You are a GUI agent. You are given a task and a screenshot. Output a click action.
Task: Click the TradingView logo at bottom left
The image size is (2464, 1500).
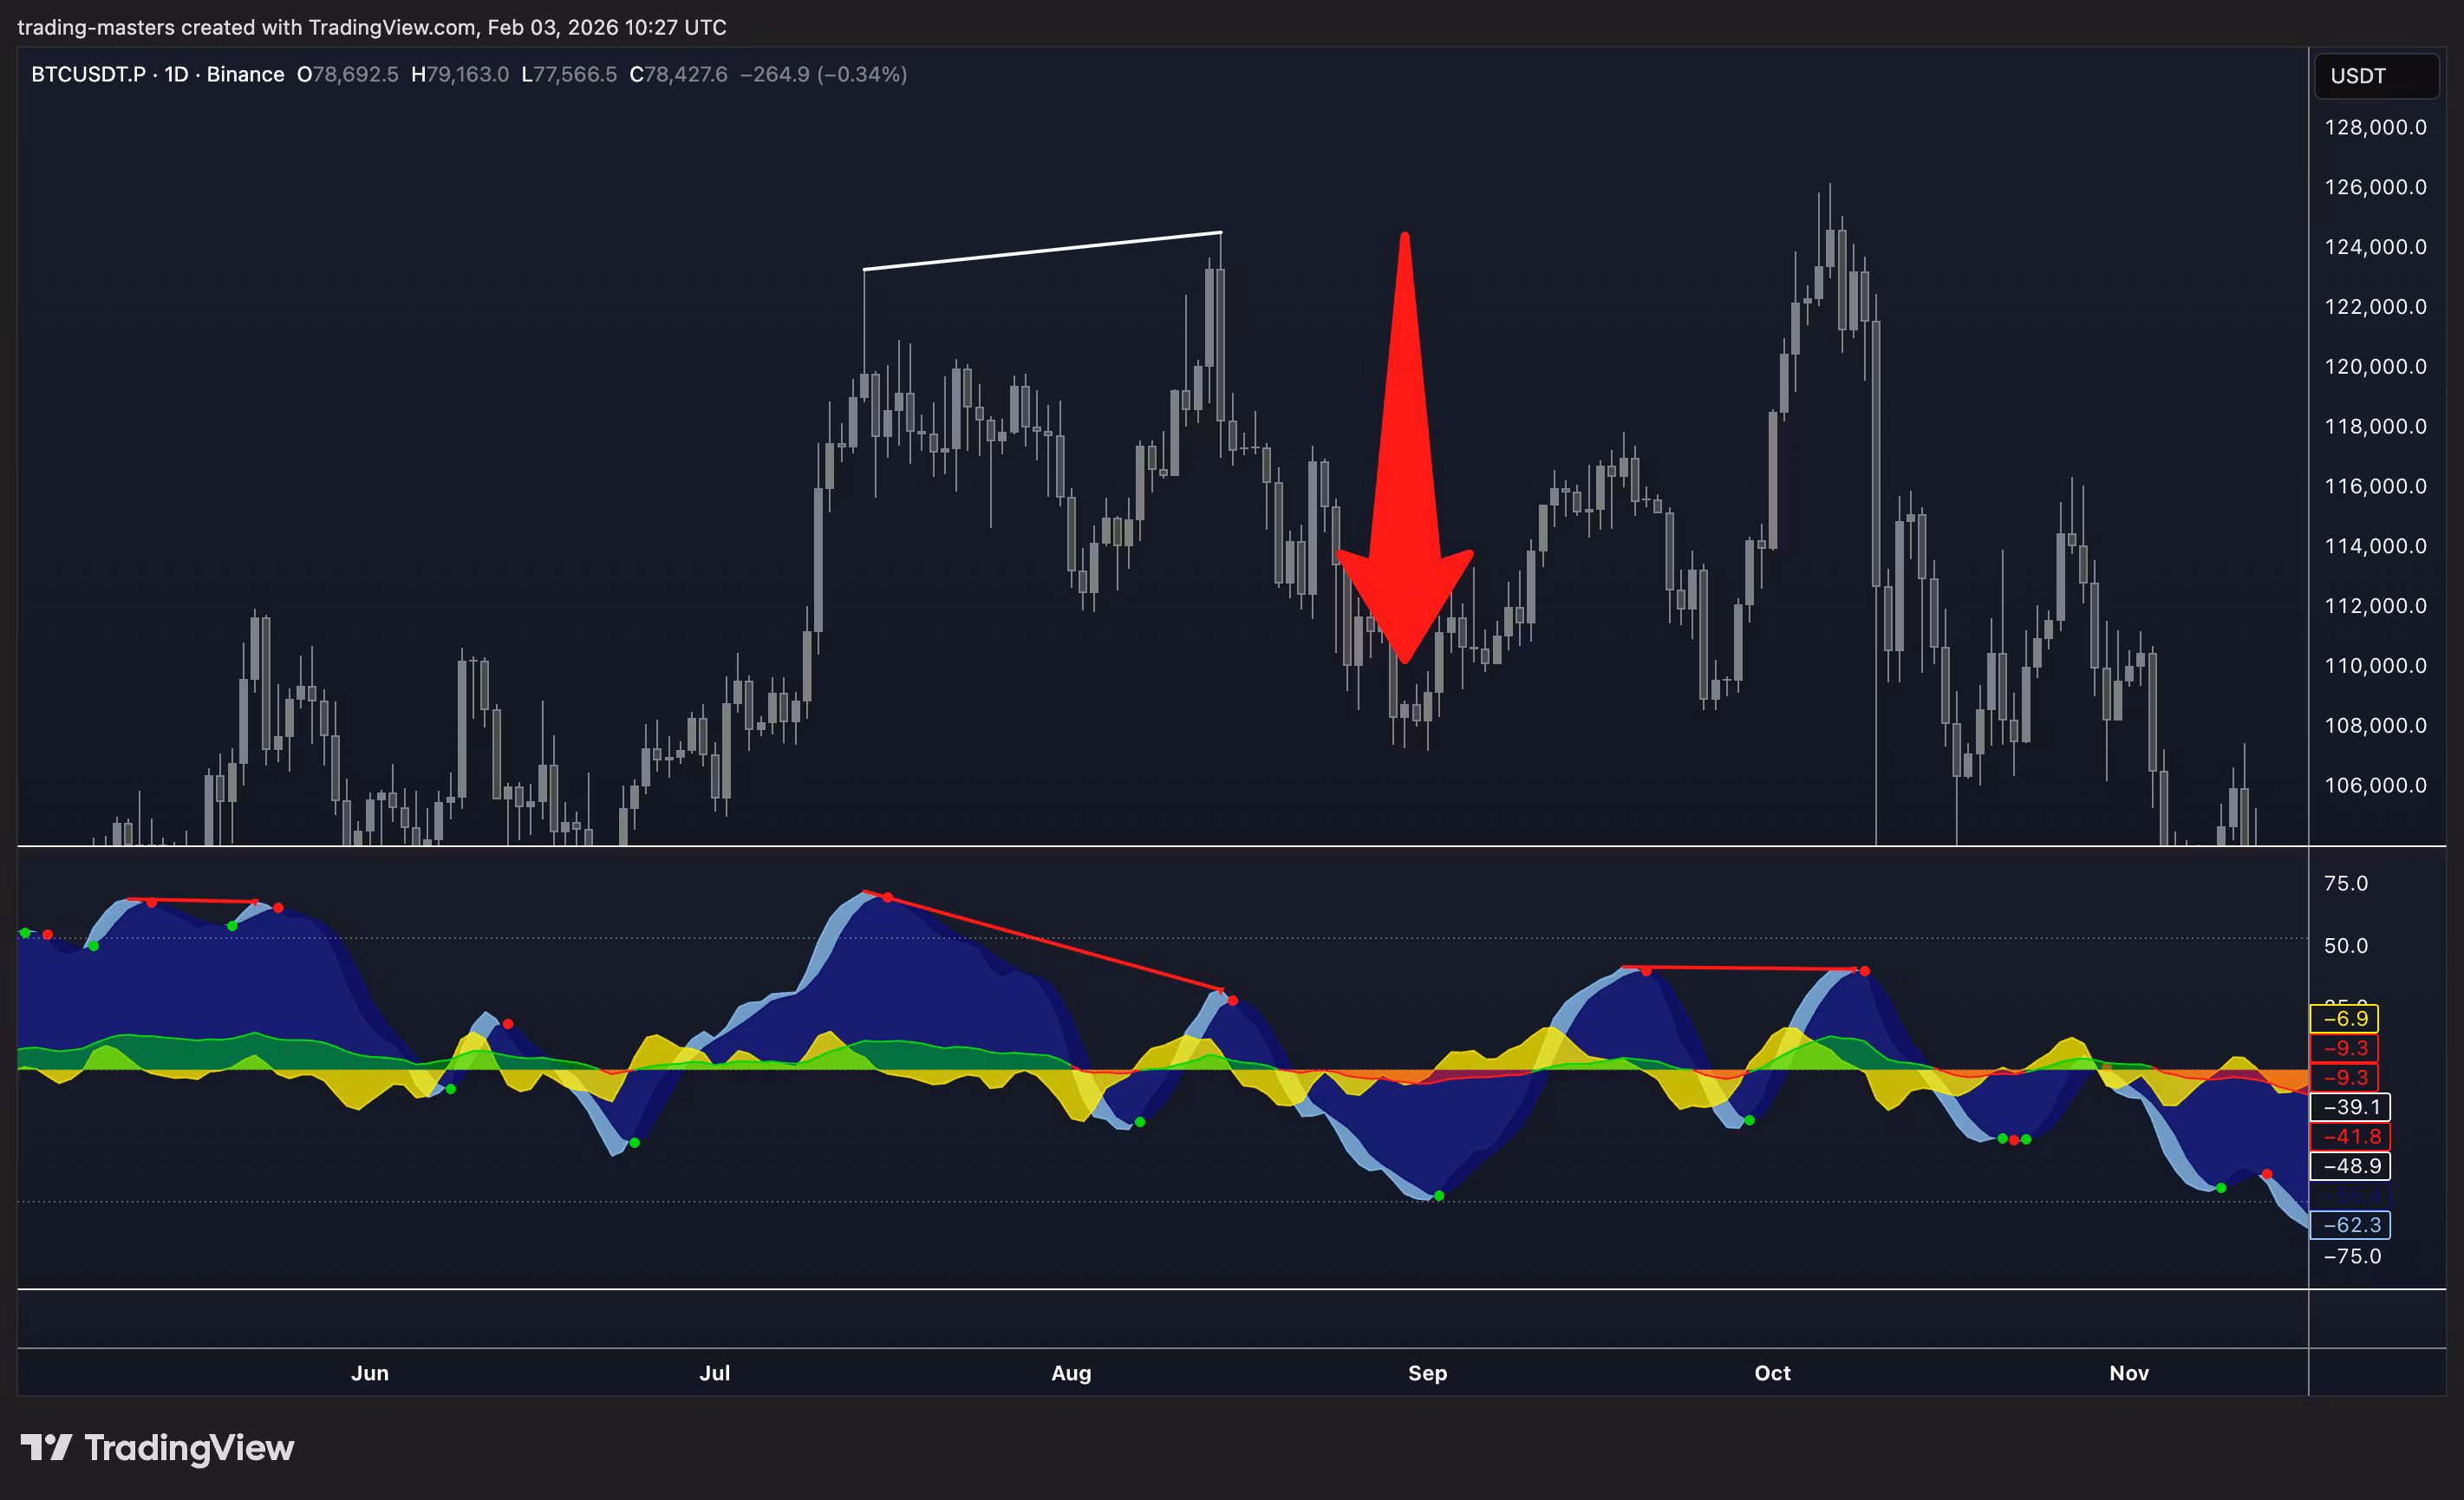click(157, 1447)
